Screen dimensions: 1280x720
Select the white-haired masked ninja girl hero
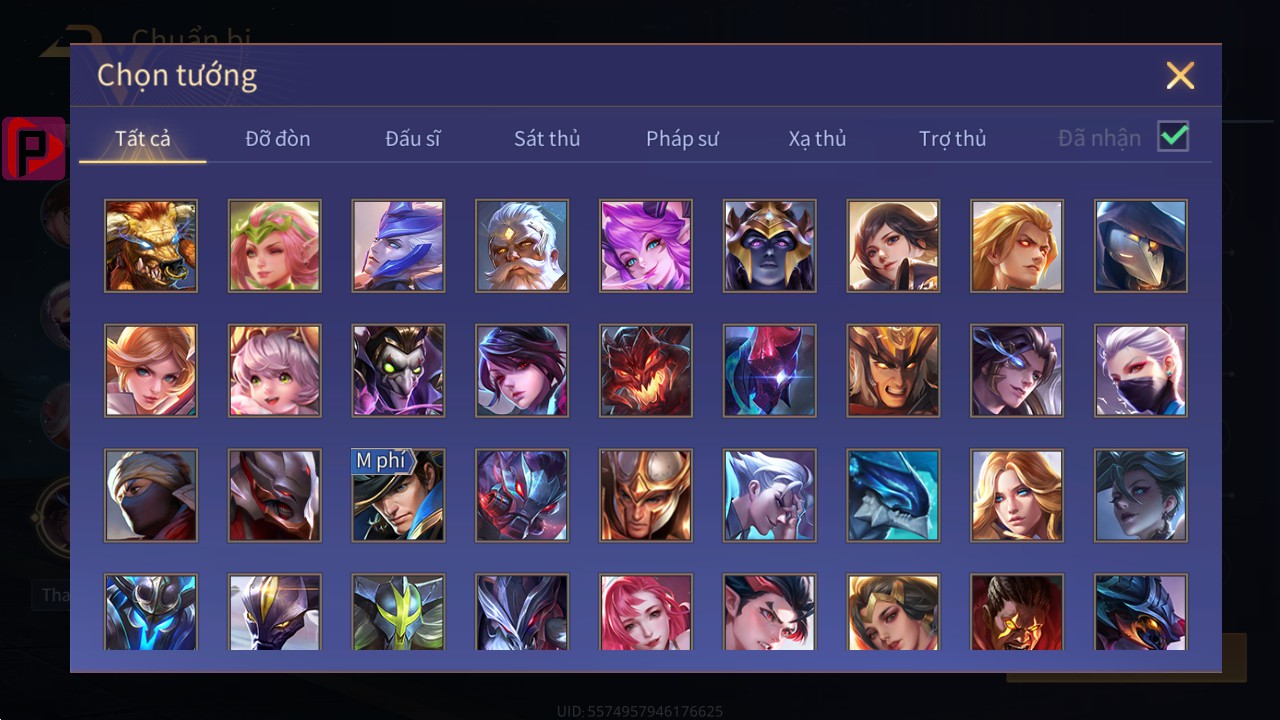click(x=1141, y=371)
